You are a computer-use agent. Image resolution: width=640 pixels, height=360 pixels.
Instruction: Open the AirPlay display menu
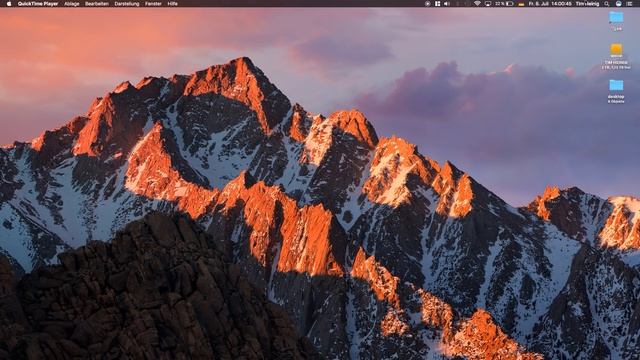[x=488, y=4]
